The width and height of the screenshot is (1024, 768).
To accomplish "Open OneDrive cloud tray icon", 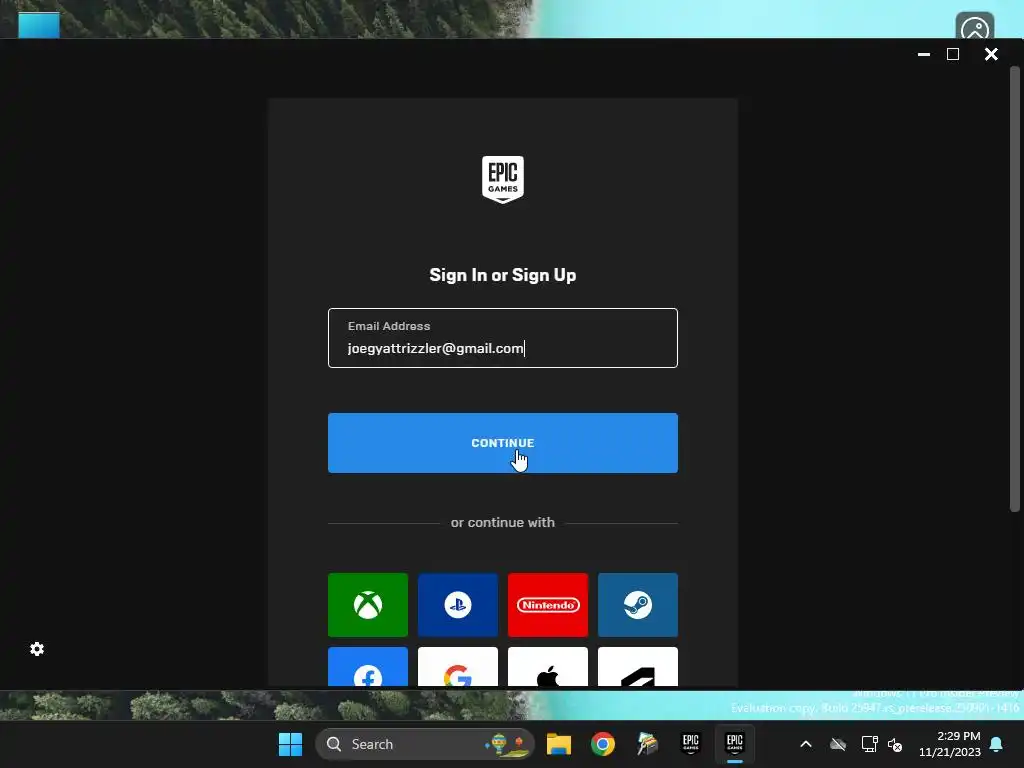I will [838, 744].
